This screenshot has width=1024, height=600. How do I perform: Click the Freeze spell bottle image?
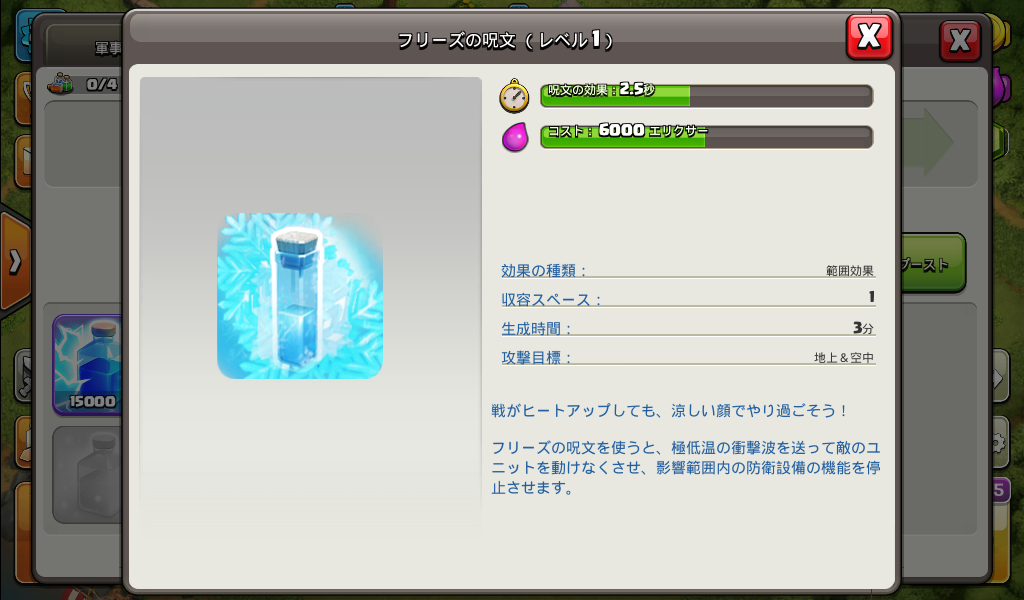[300, 296]
